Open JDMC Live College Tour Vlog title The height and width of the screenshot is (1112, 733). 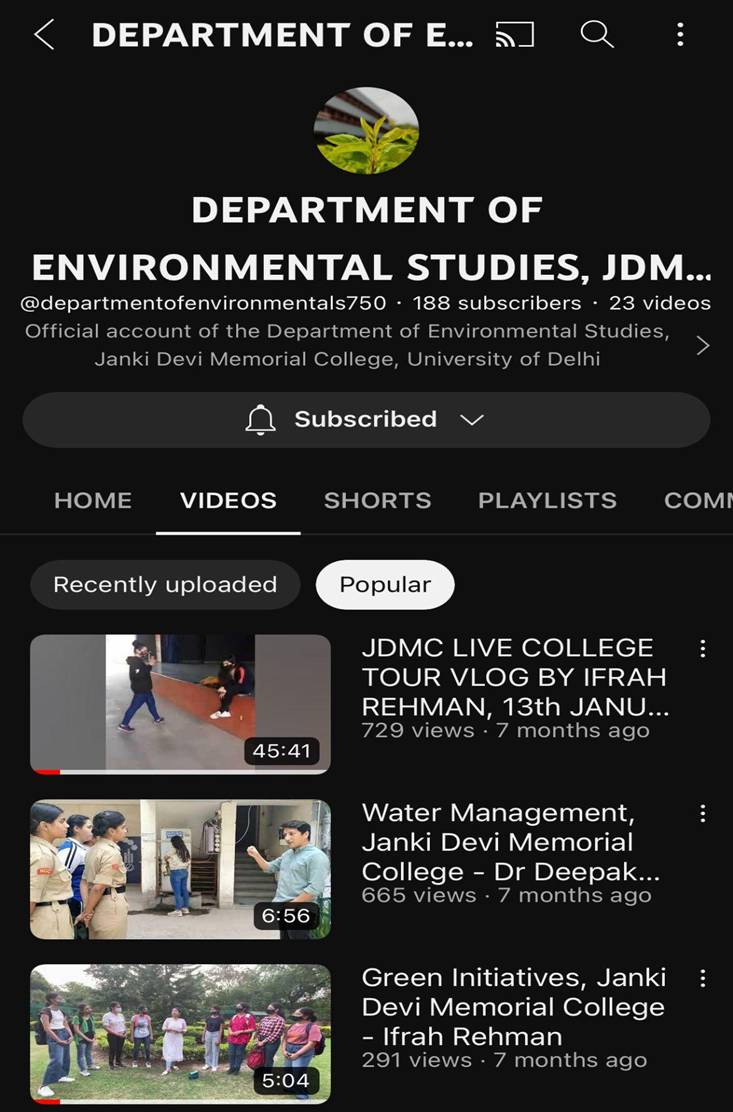[514, 677]
